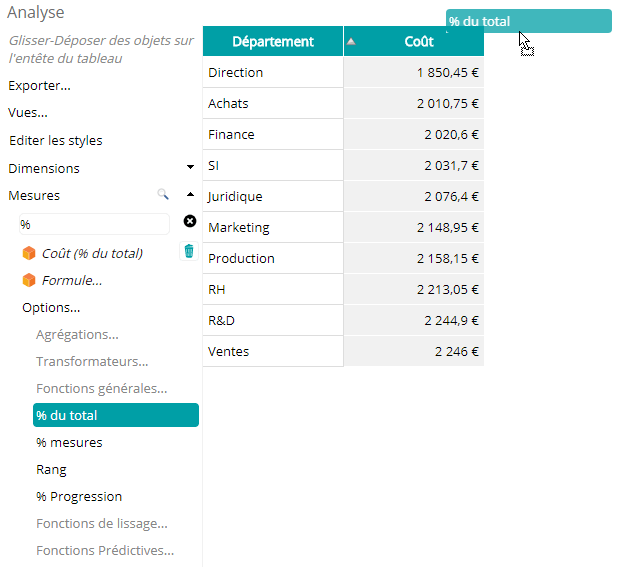The image size is (626, 567).
Task: Select the % du total option
Action: point(116,415)
